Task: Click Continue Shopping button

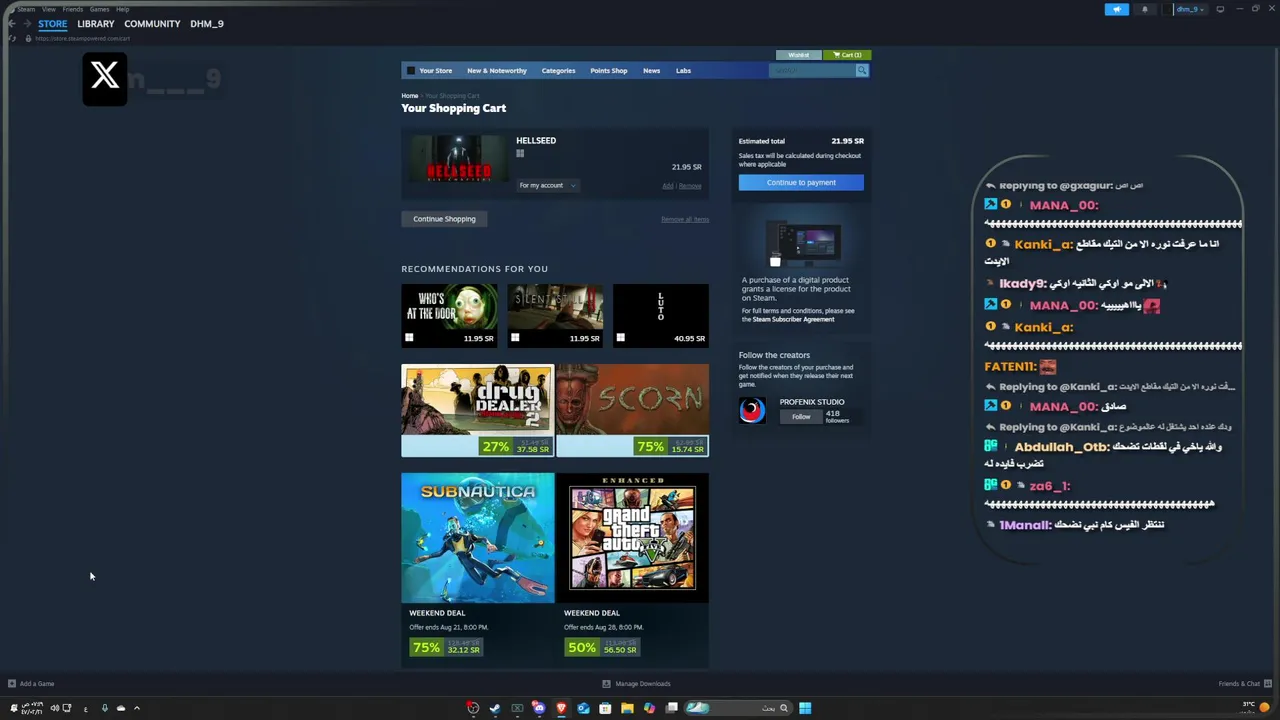Action: click(x=444, y=219)
